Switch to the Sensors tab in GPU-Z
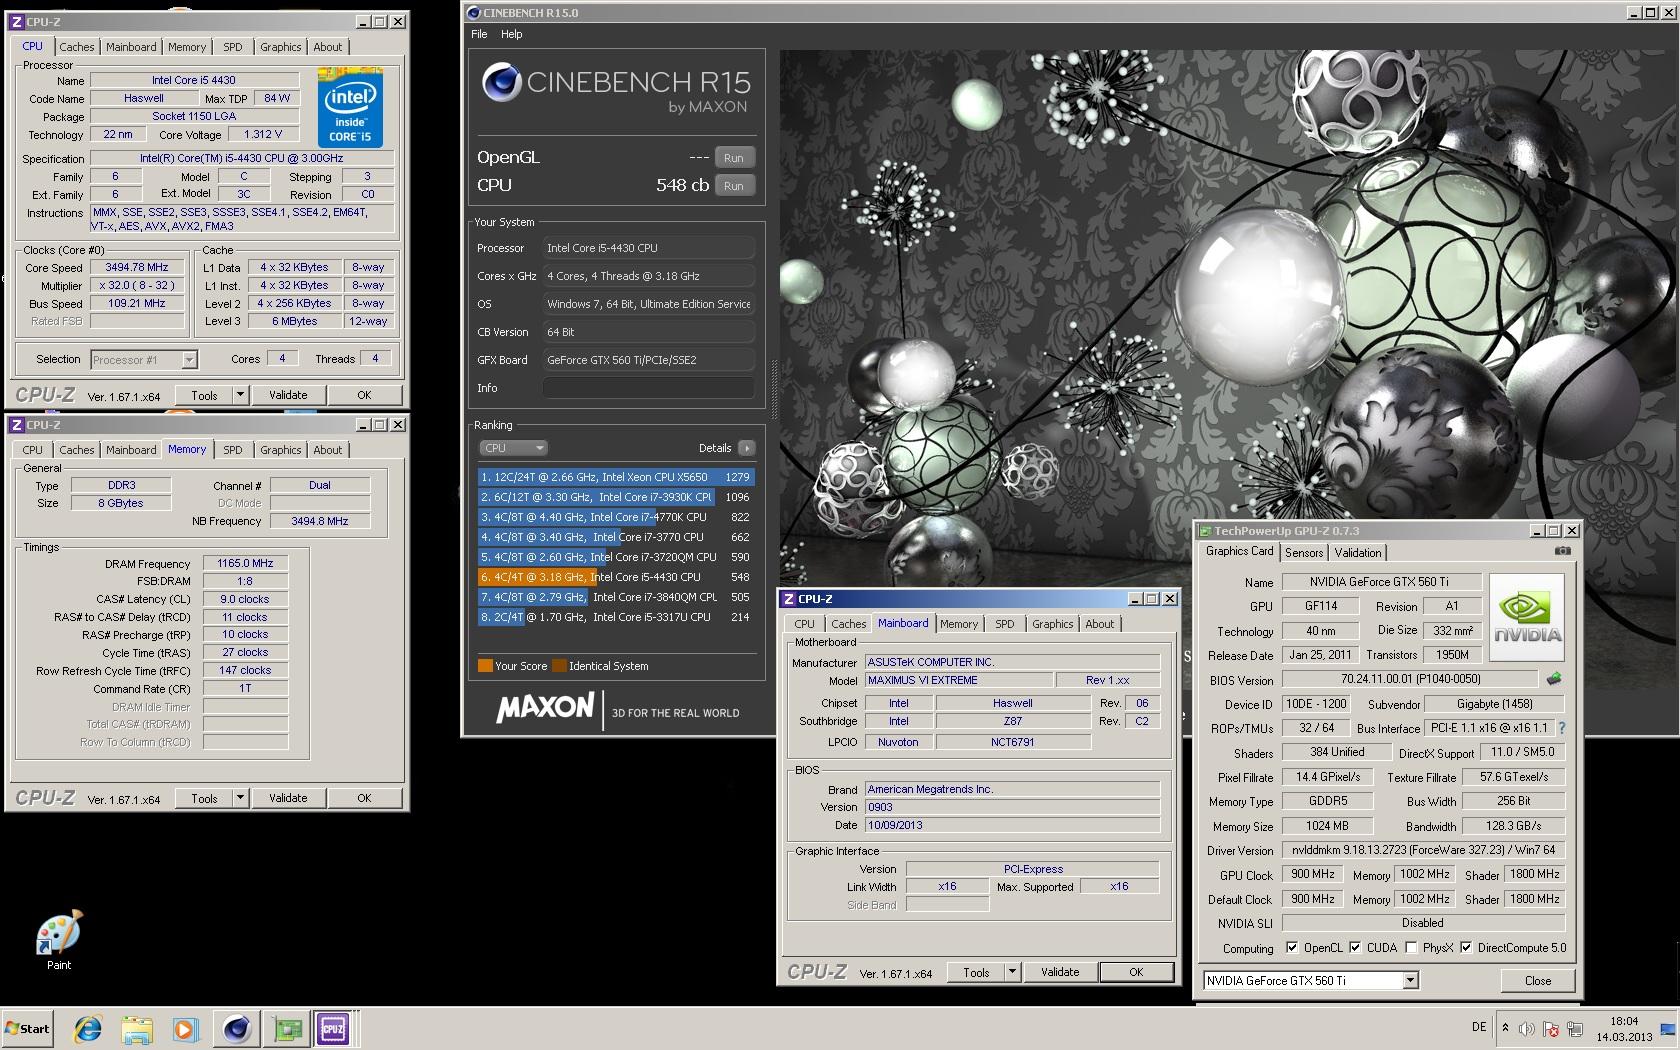 pyautogui.click(x=1304, y=553)
